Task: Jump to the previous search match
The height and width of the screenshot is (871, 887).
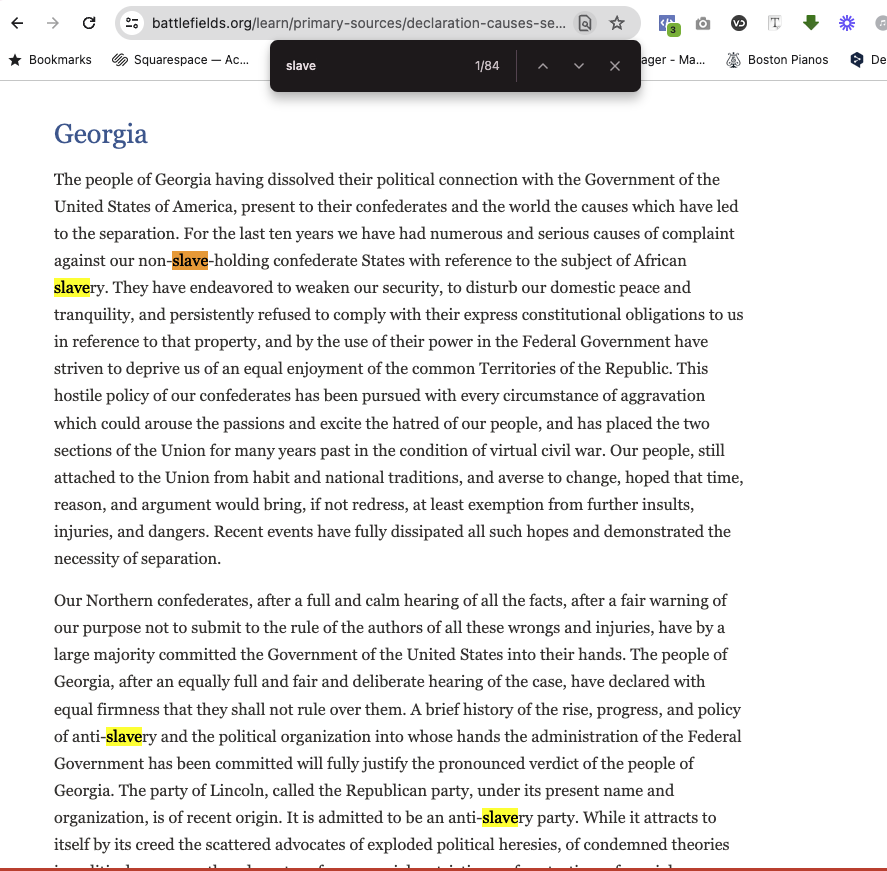Action: point(543,66)
